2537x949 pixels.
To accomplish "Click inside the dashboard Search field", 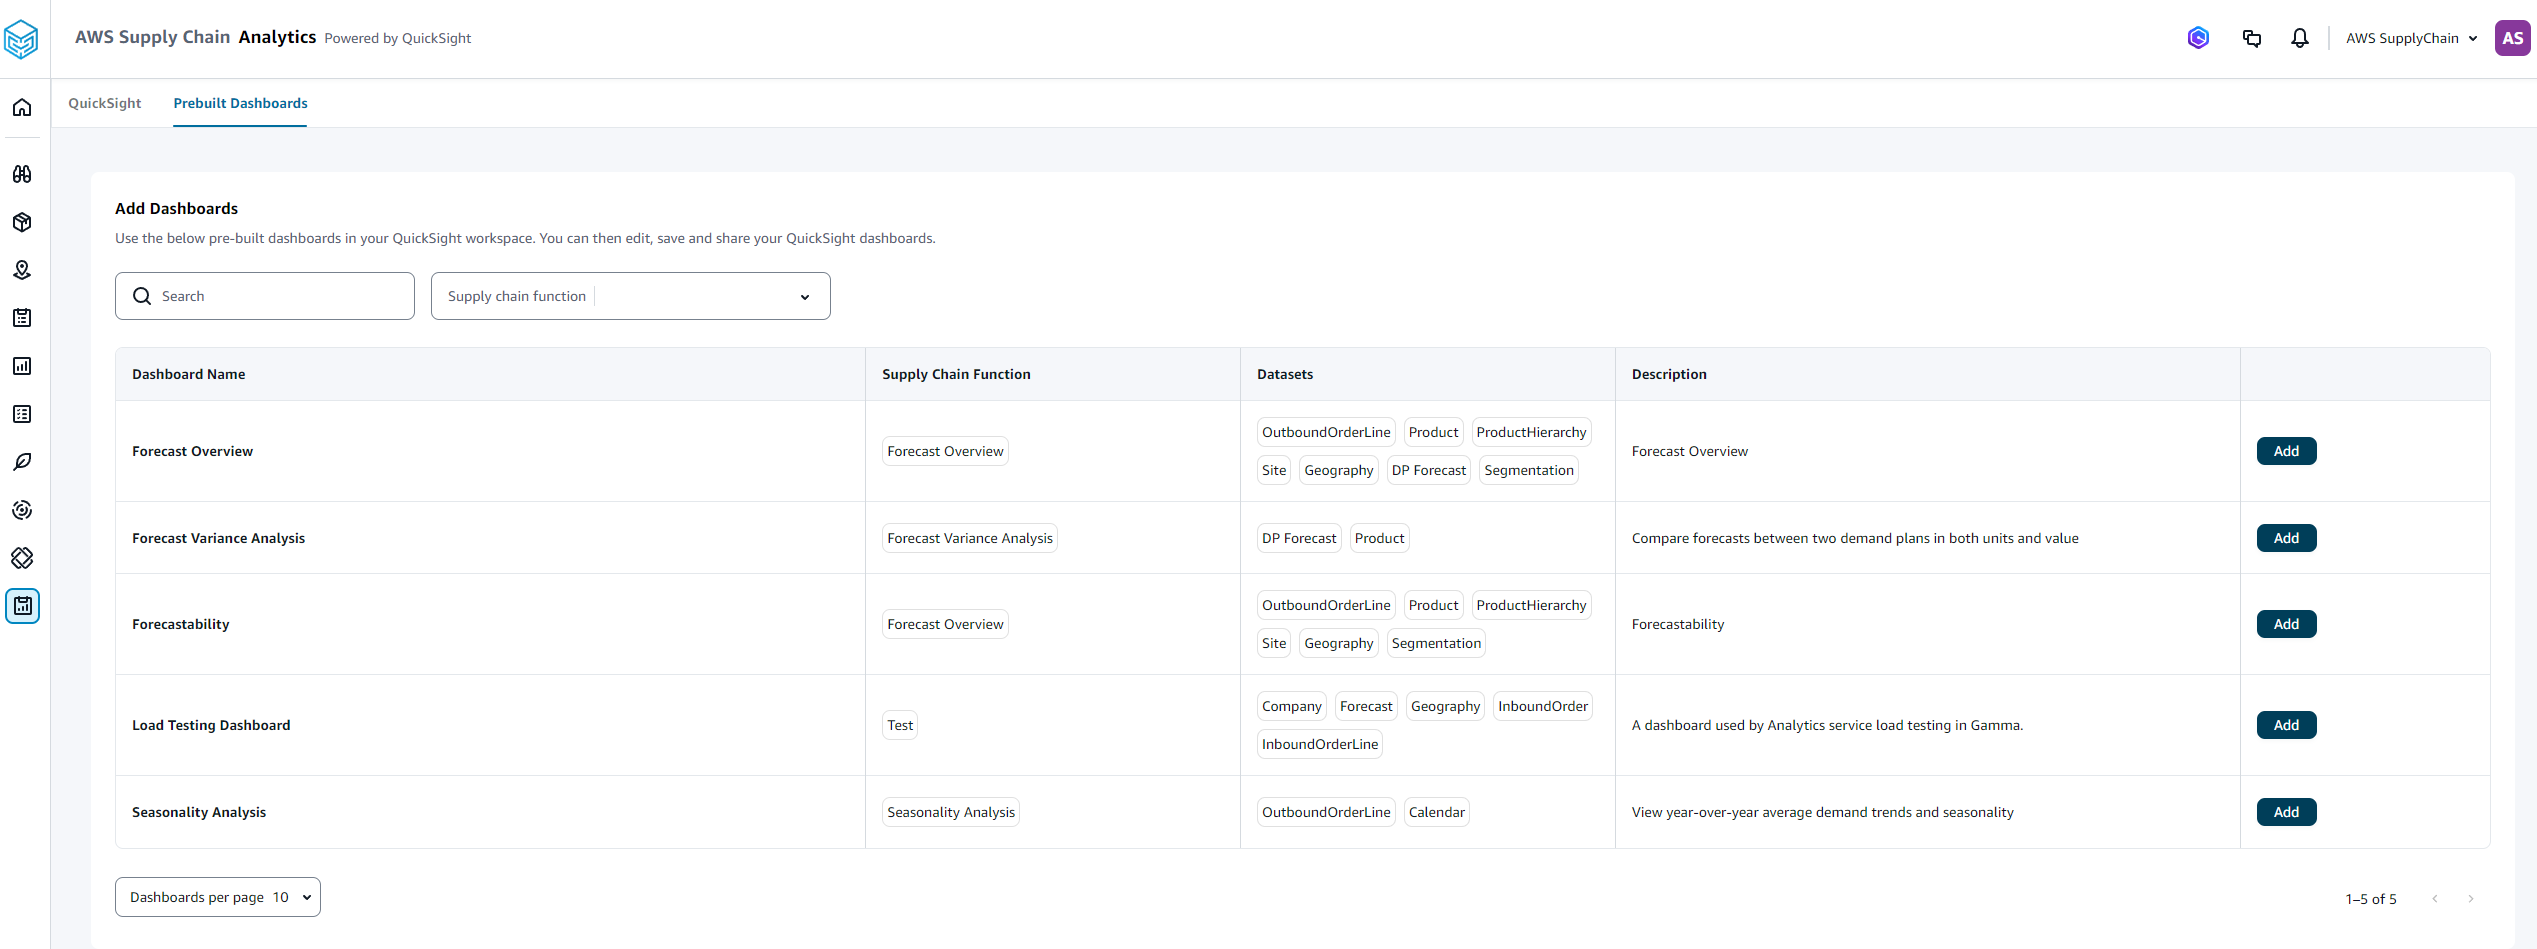I will click(x=264, y=296).
